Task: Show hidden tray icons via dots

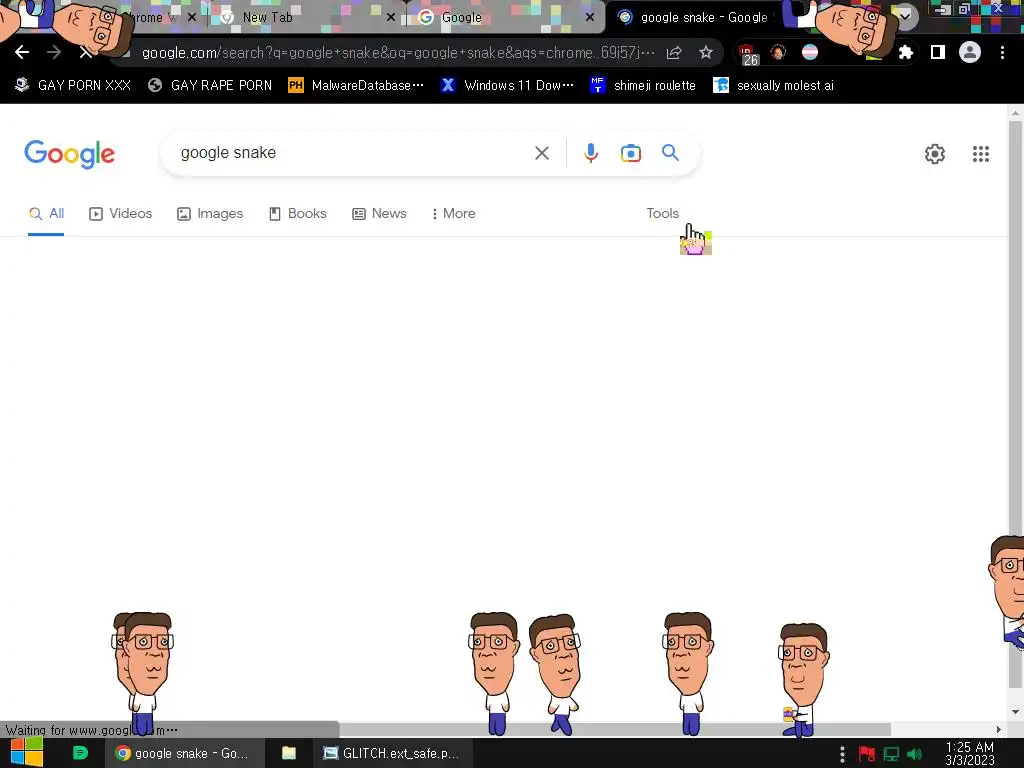Action: tap(842, 754)
